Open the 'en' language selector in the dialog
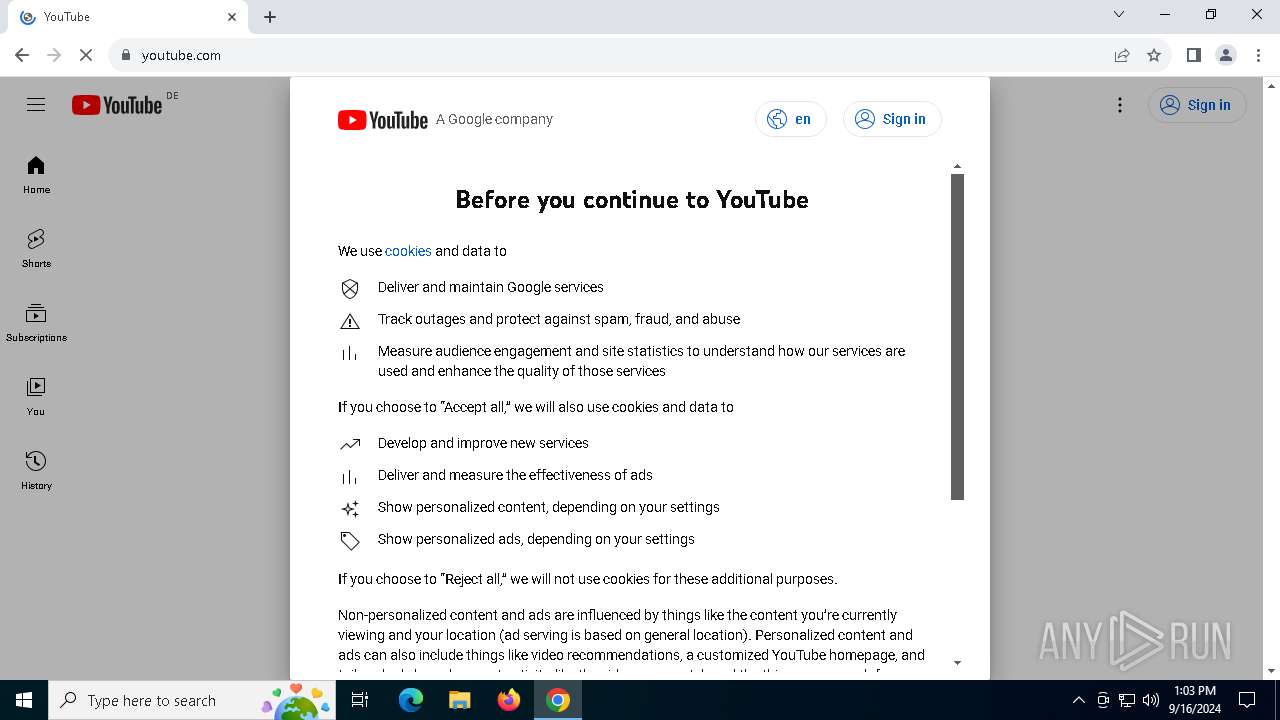The image size is (1280, 720). (x=790, y=119)
